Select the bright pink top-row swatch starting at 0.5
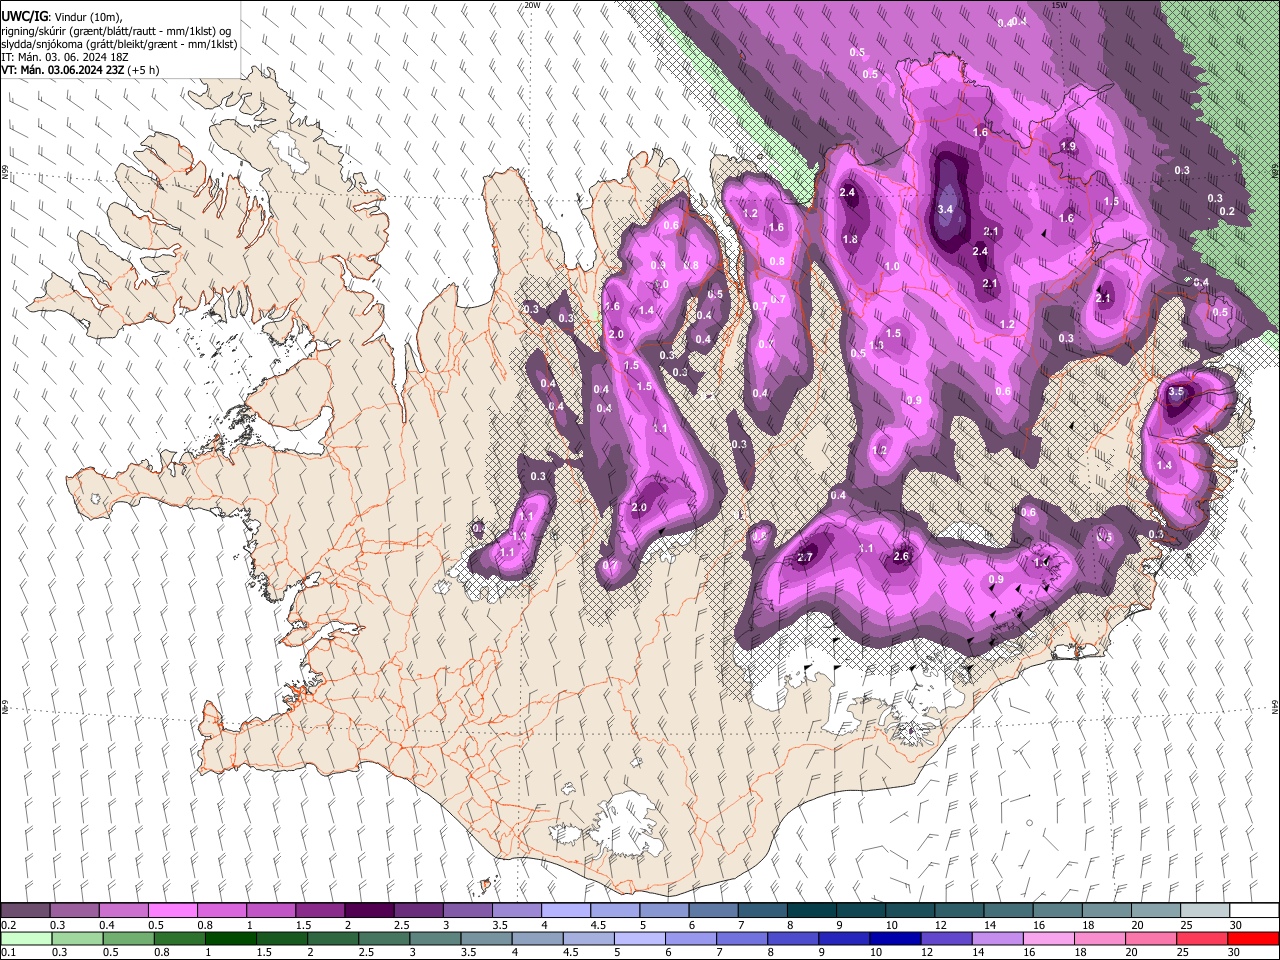Image resolution: width=1280 pixels, height=960 pixels. click(x=172, y=910)
